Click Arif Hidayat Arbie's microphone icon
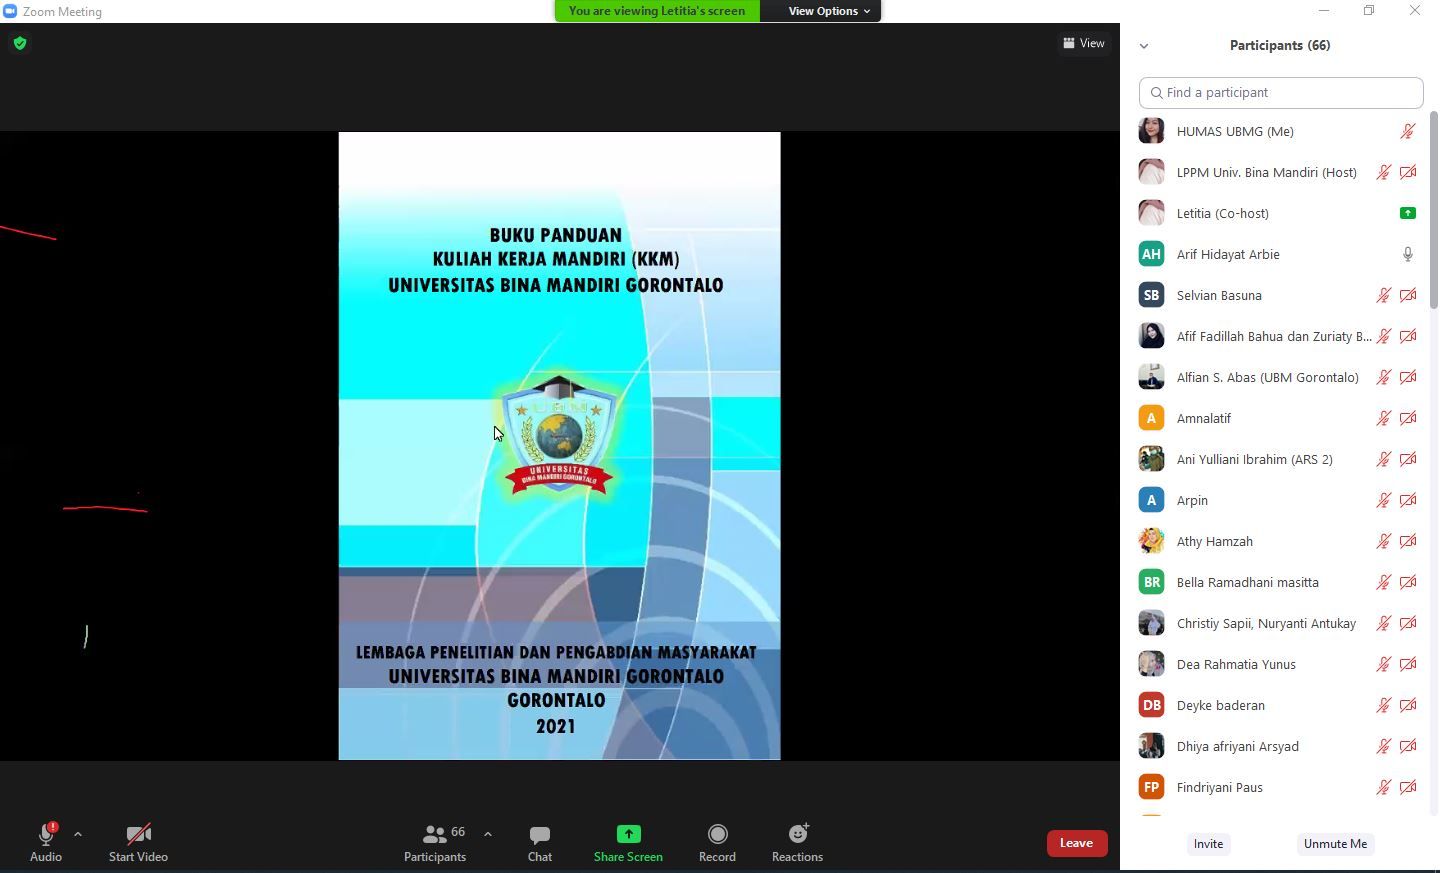This screenshot has width=1440, height=873. click(1407, 254)
